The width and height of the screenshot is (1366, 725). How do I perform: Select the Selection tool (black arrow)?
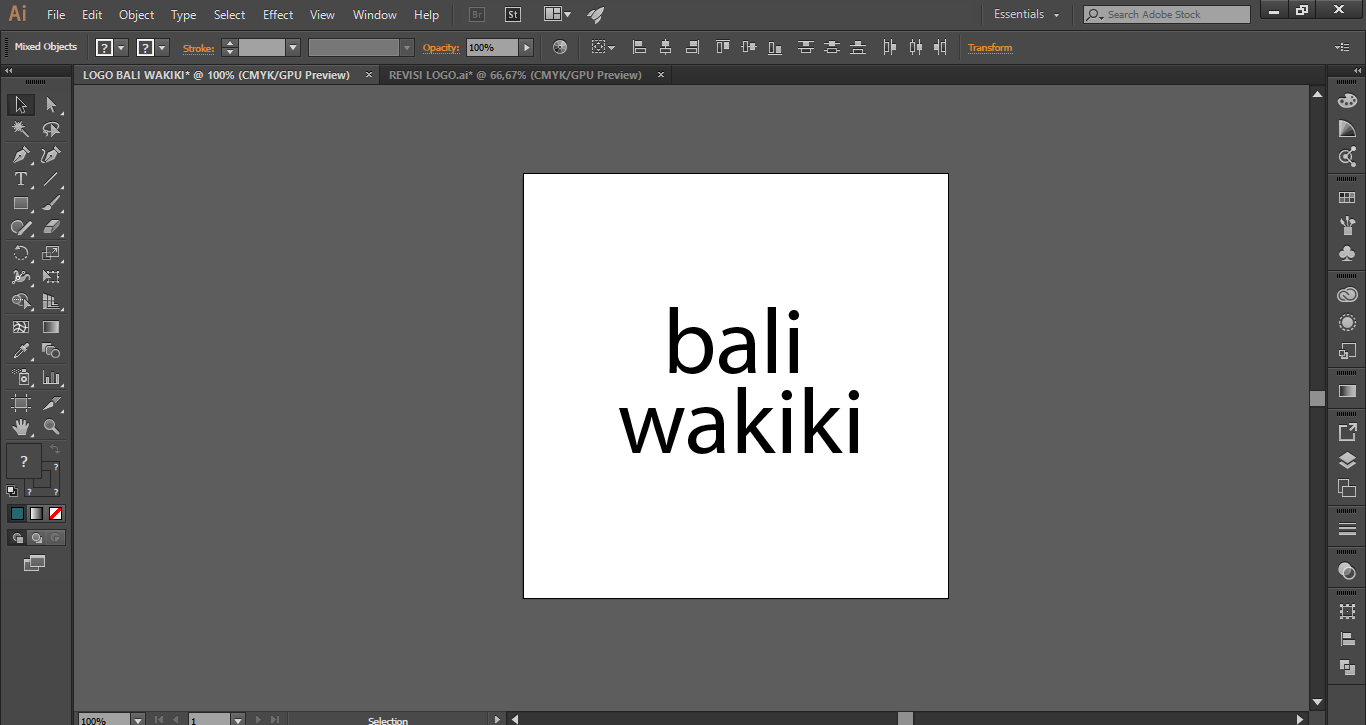click(x=20, y=105)
